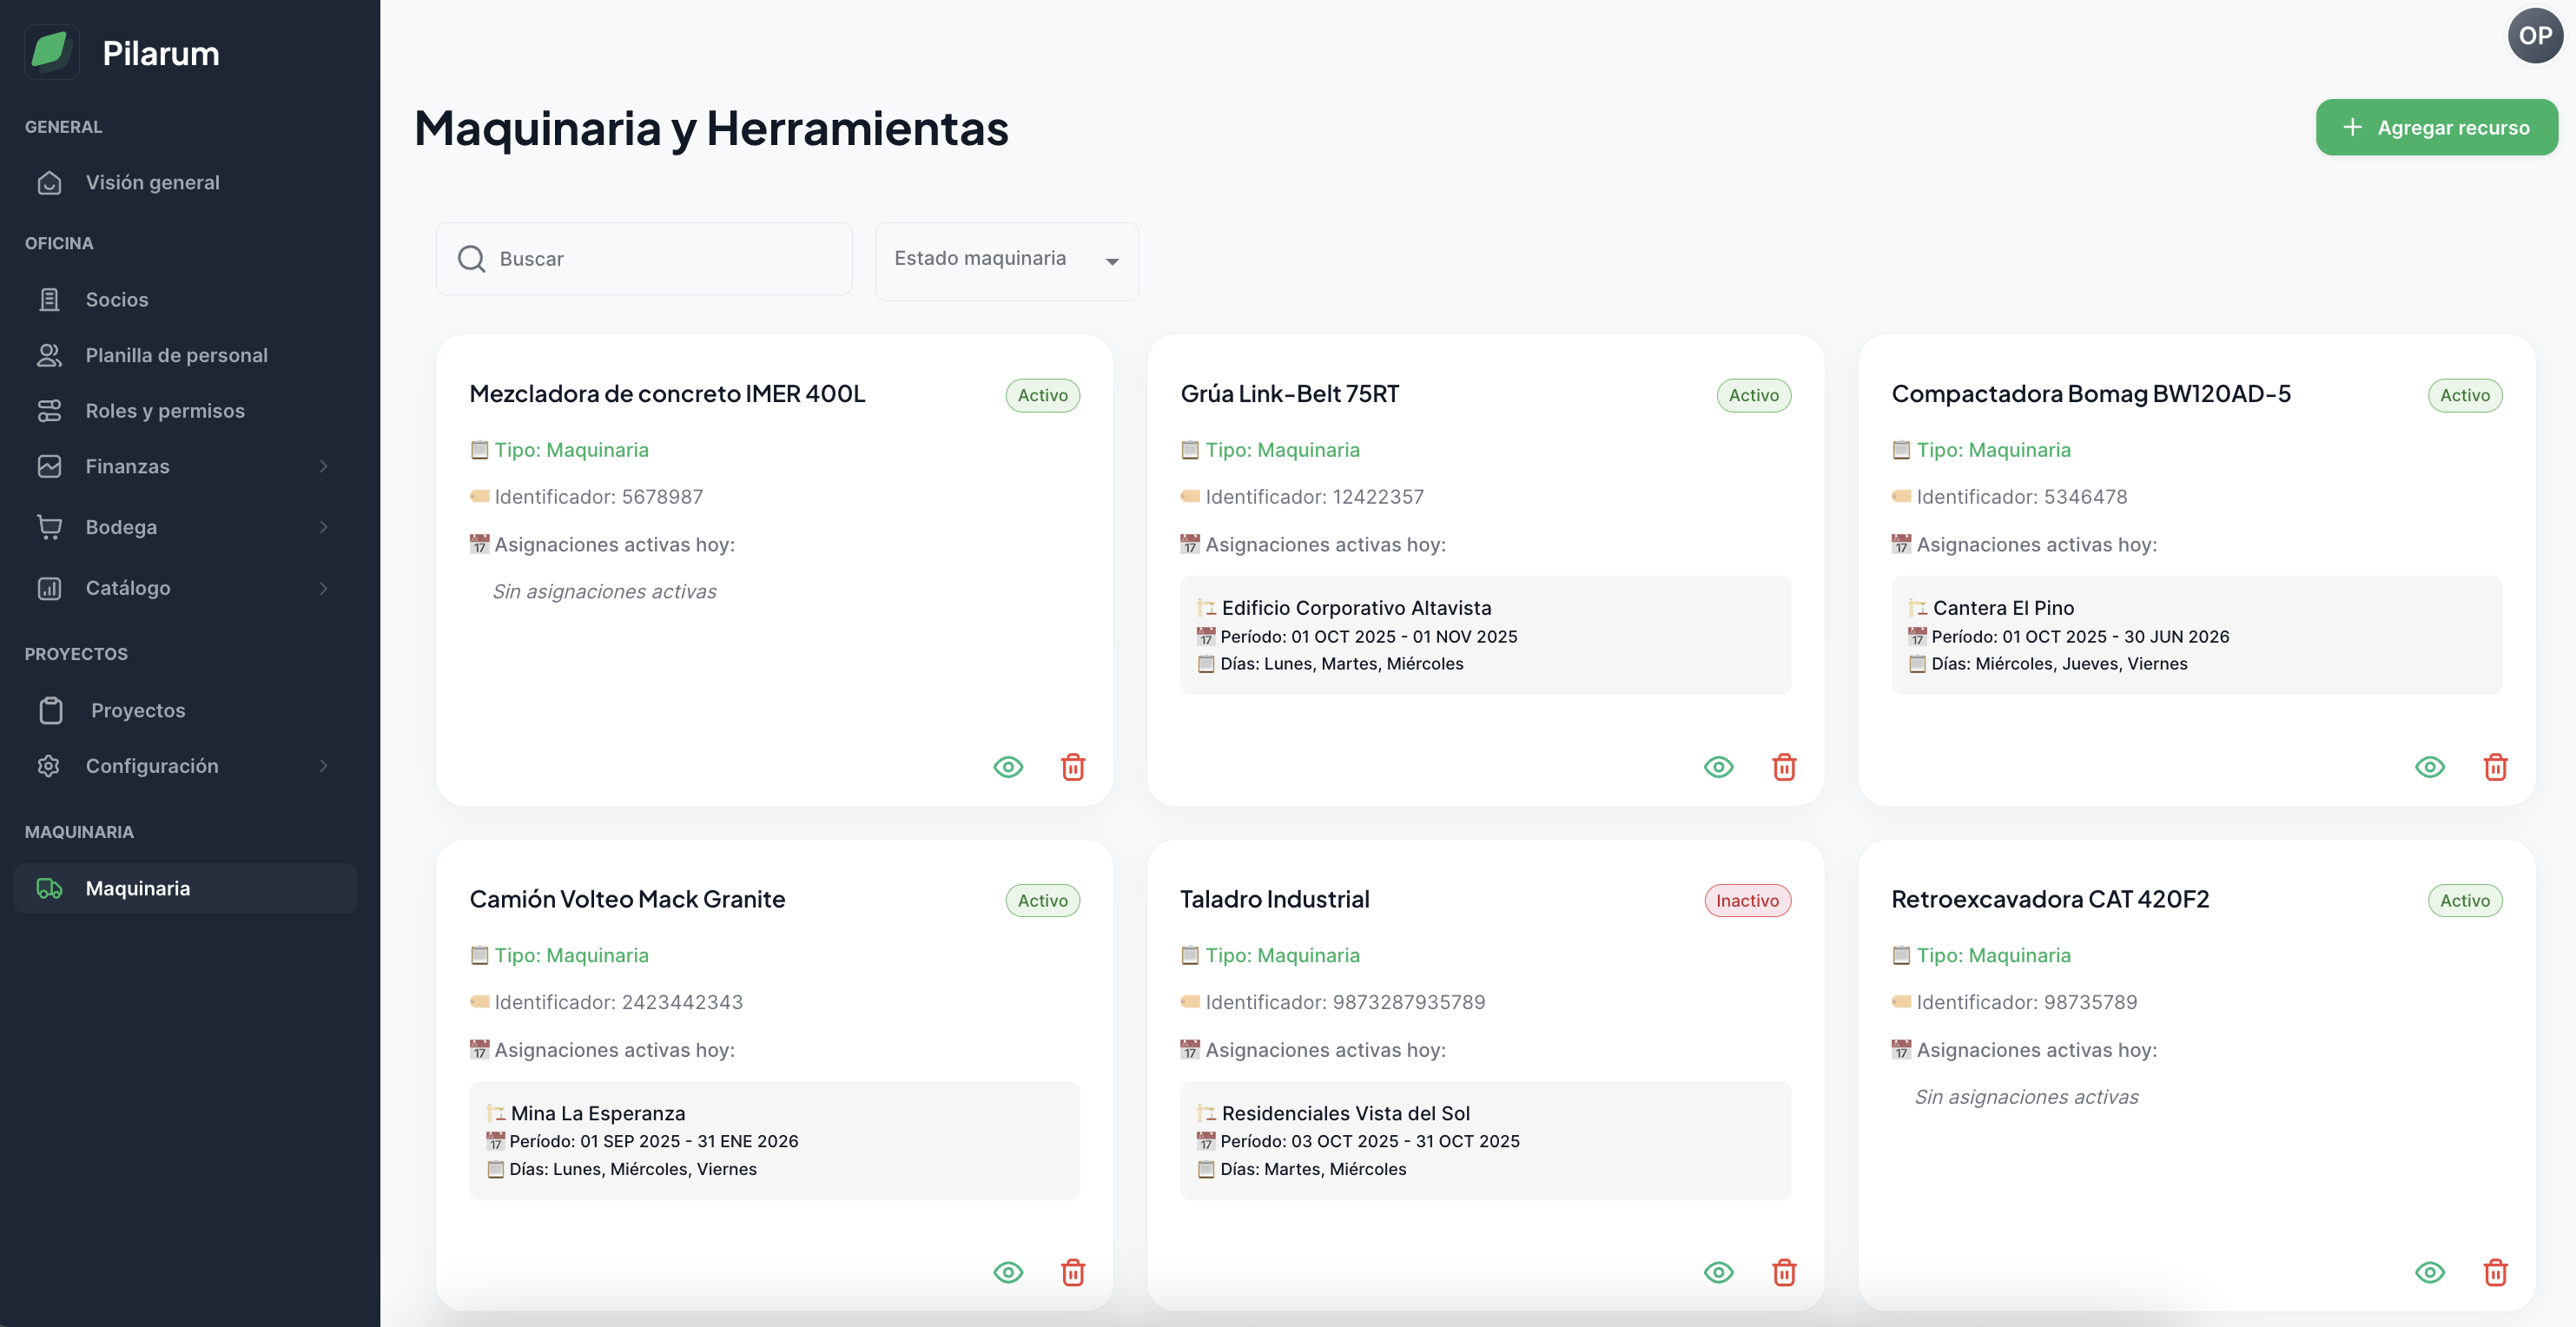Click the Agregar recurso button
2576x1327 pixels.
[2436, 127]
